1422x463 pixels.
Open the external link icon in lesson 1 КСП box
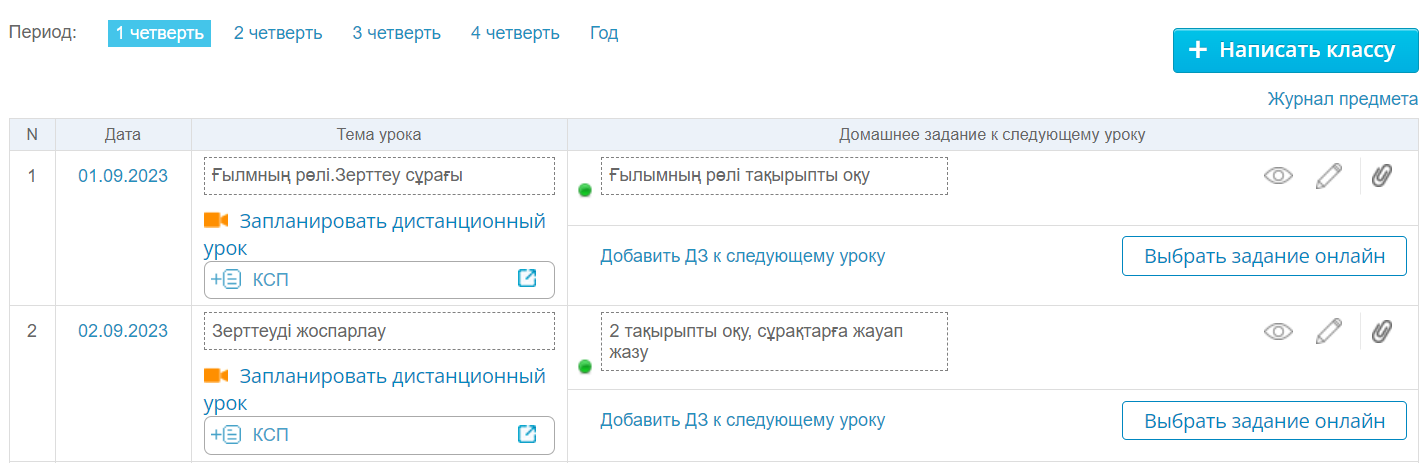tap(527, 279)
